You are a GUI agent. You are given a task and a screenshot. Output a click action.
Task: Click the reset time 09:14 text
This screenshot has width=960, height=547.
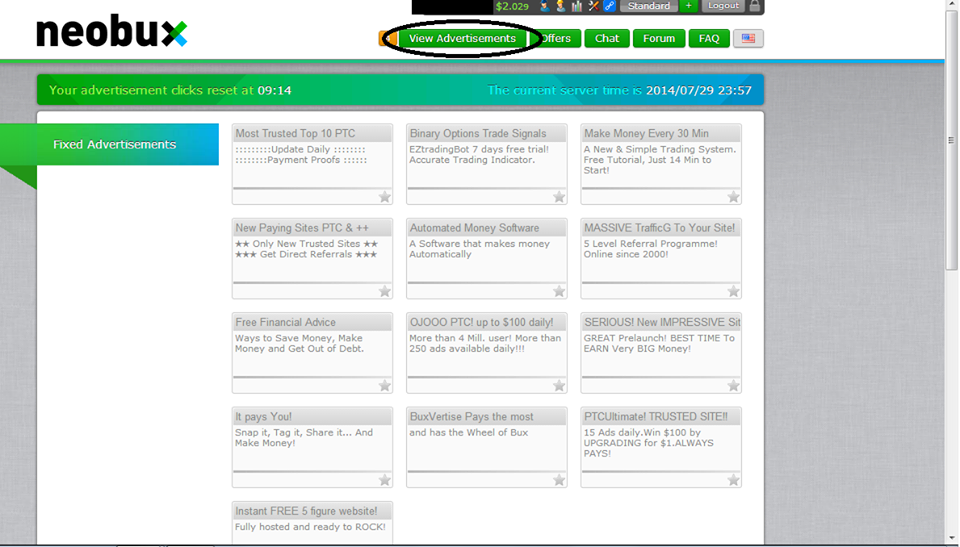pos(274,91)
